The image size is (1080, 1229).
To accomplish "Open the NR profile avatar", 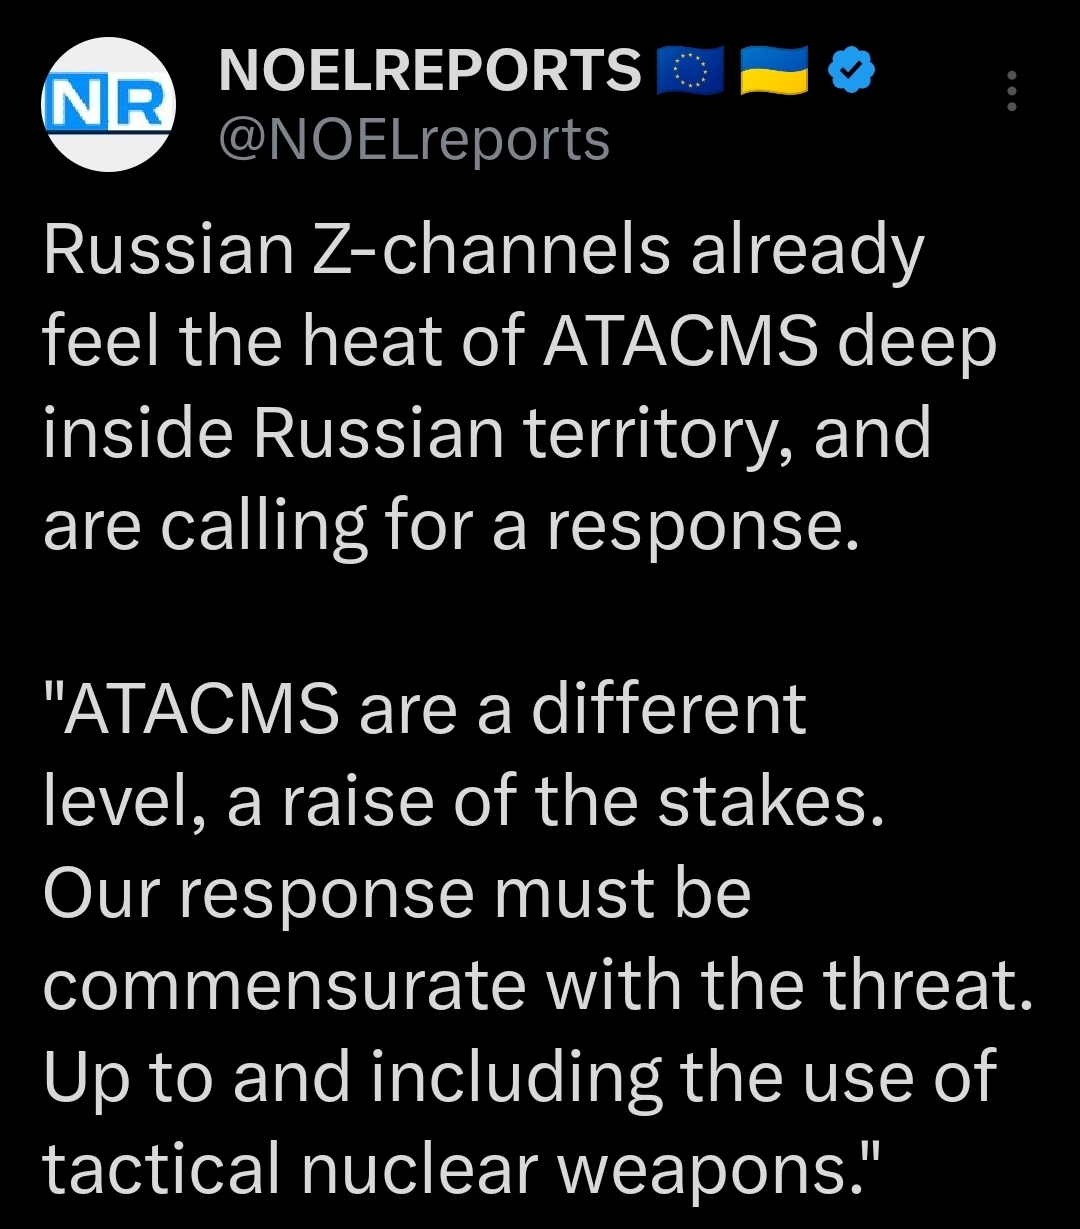I will [108, 104].
